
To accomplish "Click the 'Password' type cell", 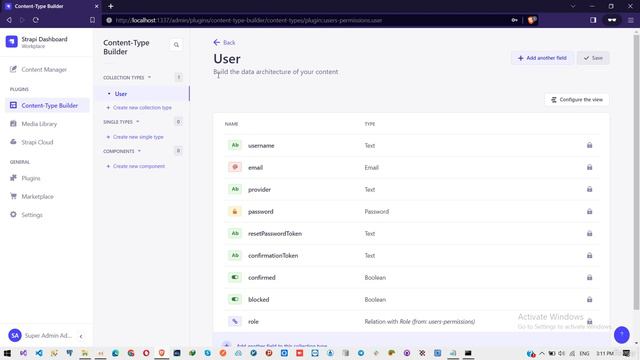I will pos(376,211).
